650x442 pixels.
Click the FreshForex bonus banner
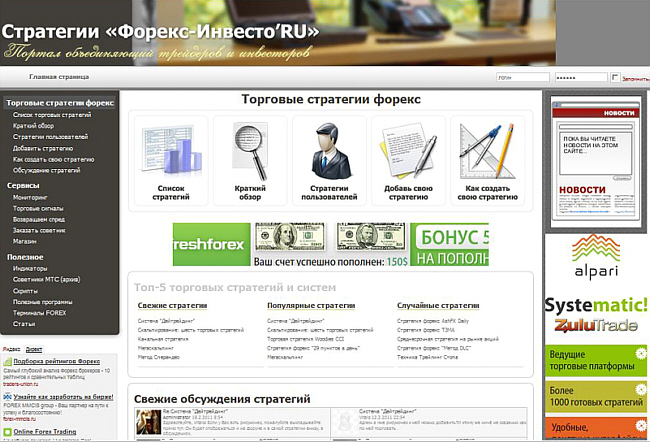(x=331, y=245)
